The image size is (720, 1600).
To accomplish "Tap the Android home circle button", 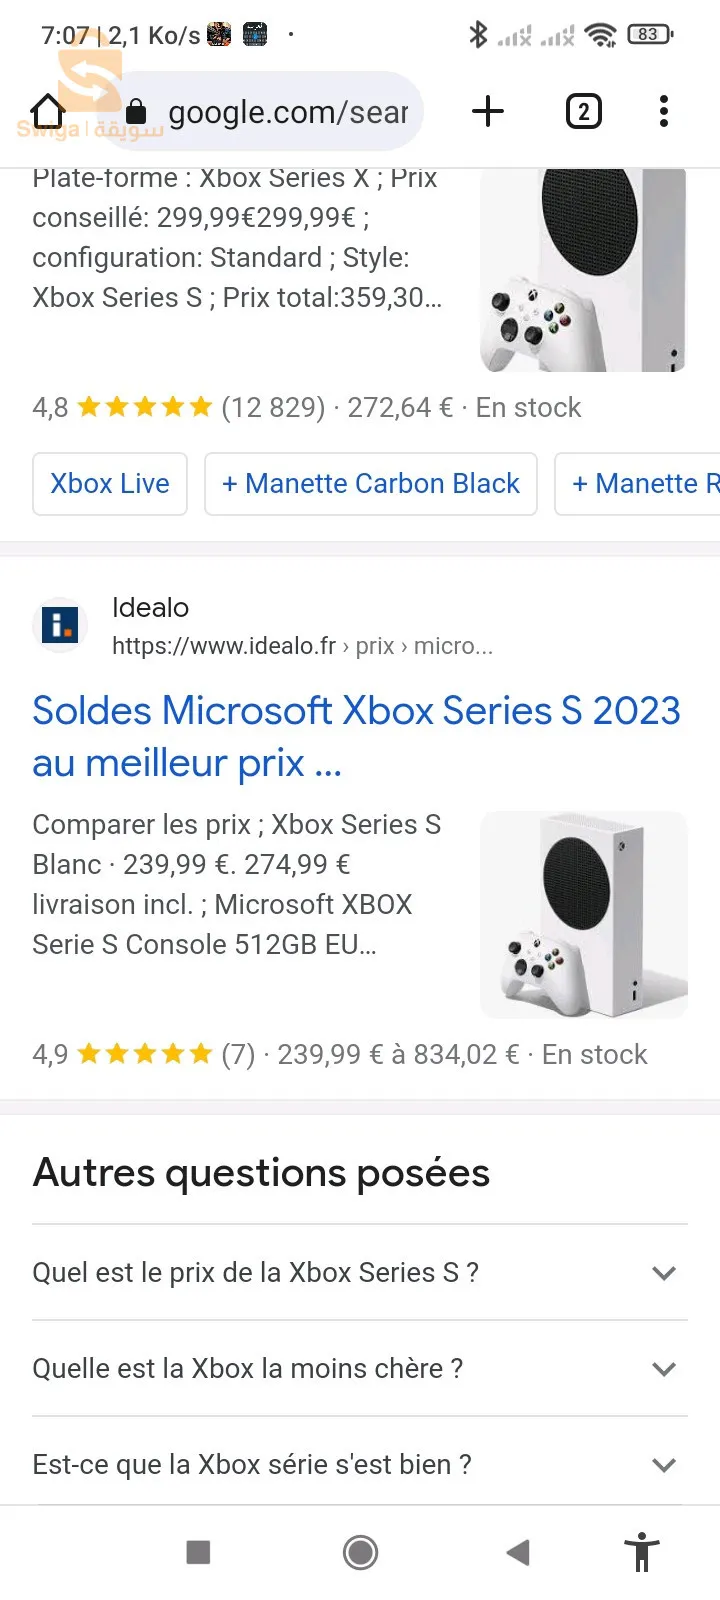I will tap(360, 1552).
